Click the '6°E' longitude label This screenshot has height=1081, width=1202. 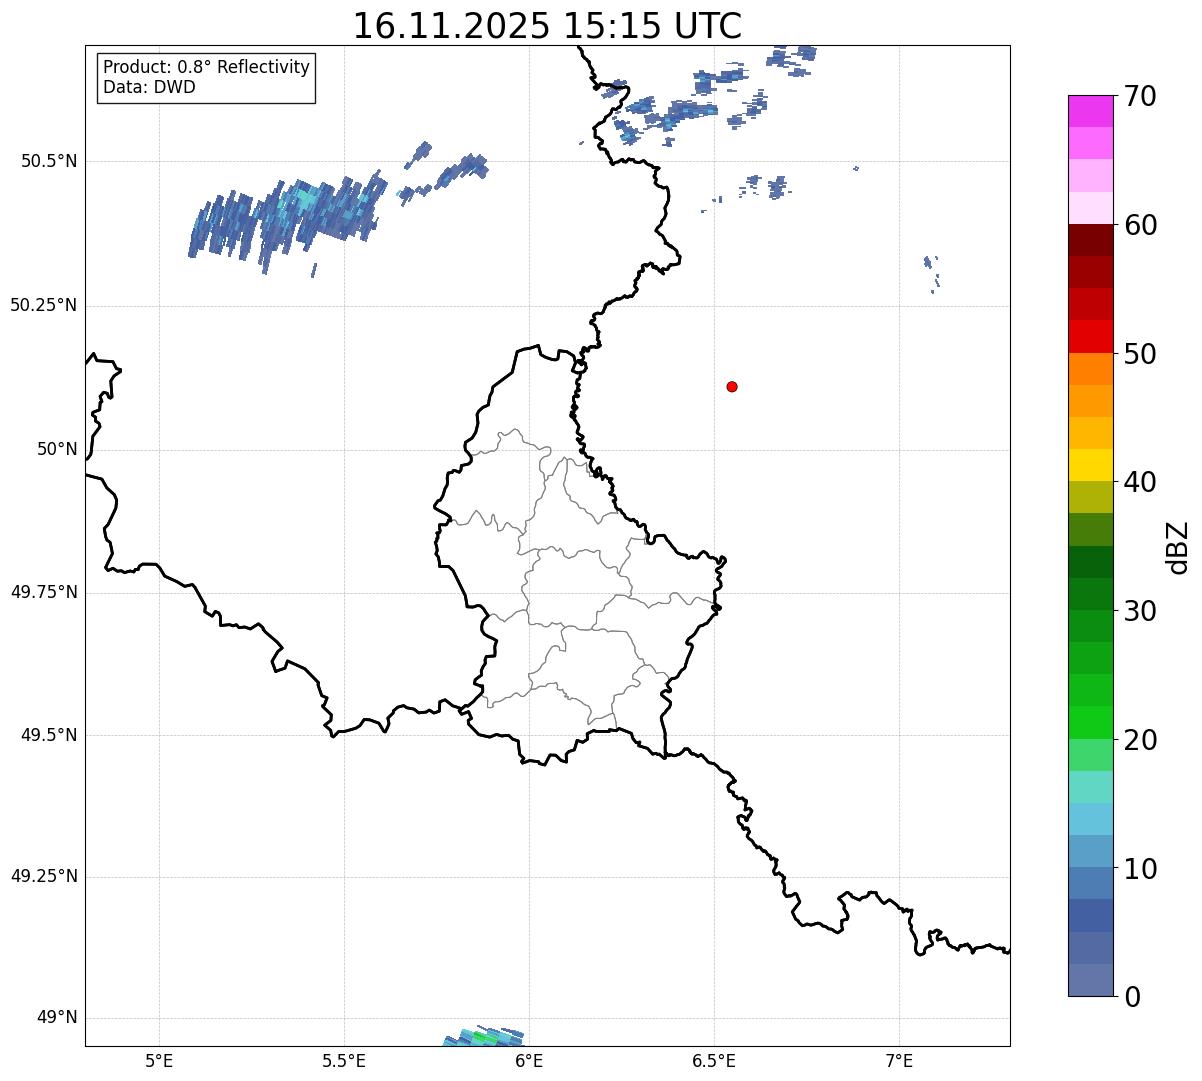tap(529, 1061)
